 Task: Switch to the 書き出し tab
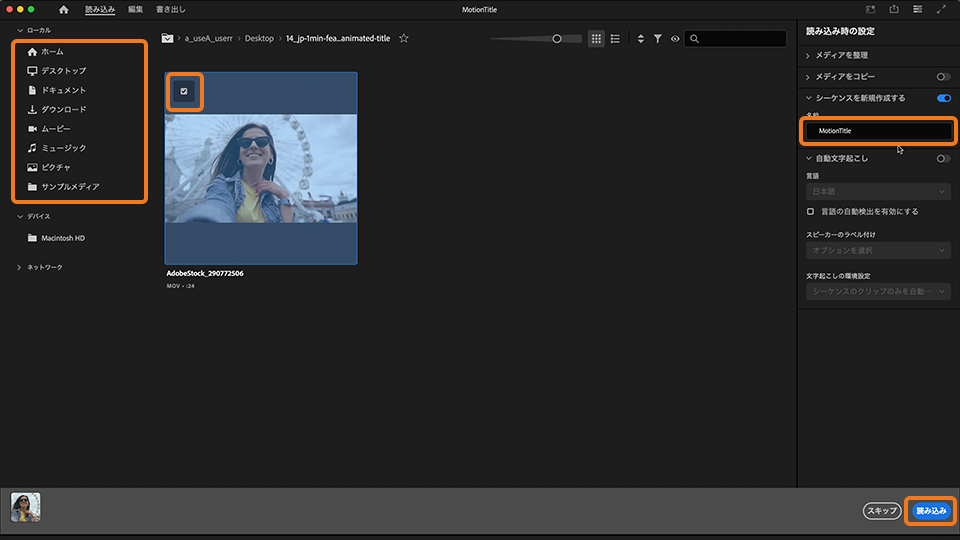pyautogui.click(x=171, y=10)
